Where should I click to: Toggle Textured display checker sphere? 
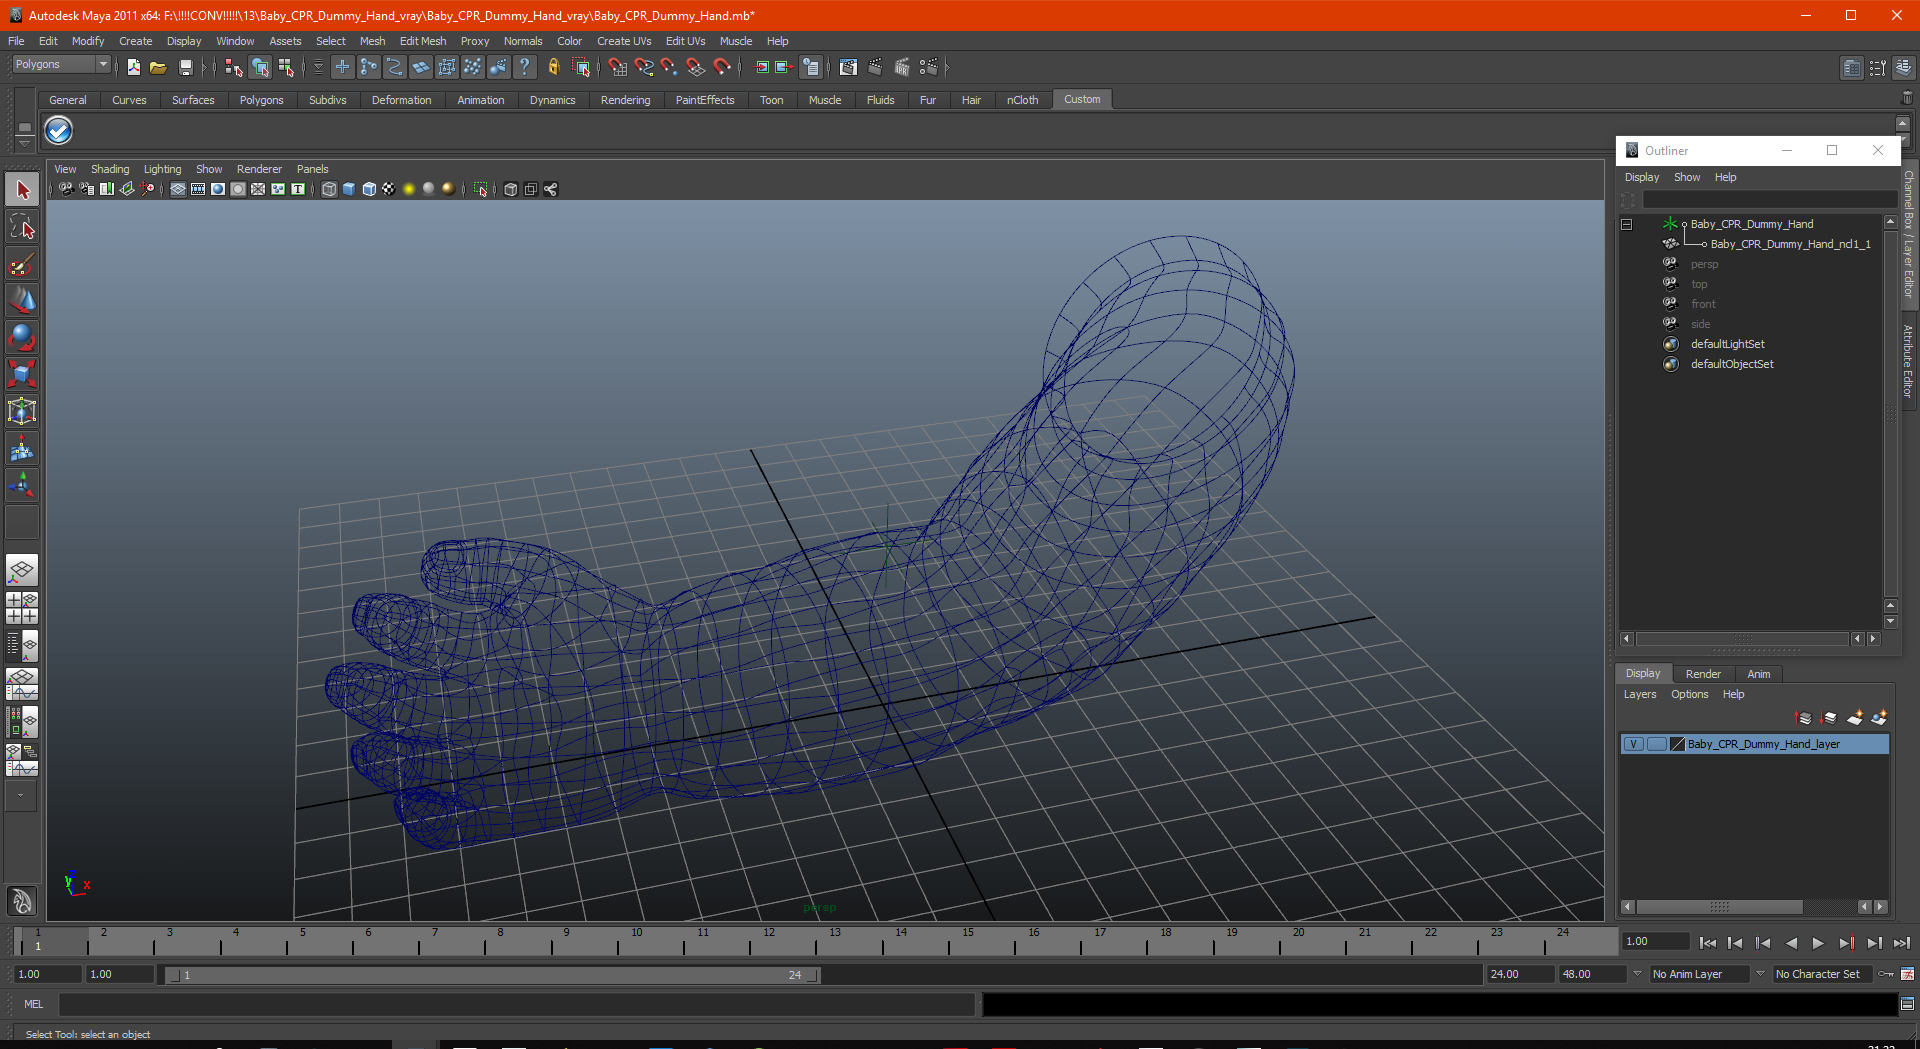[x=389, y=189]
